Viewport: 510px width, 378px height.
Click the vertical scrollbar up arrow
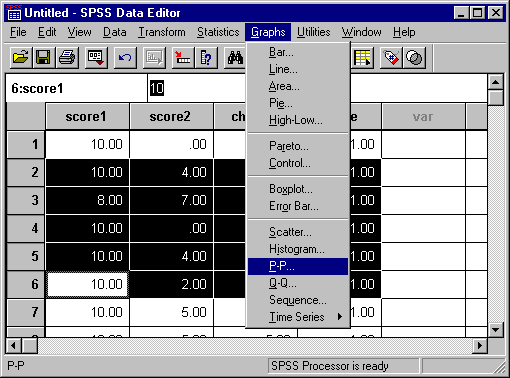(496, 82)
